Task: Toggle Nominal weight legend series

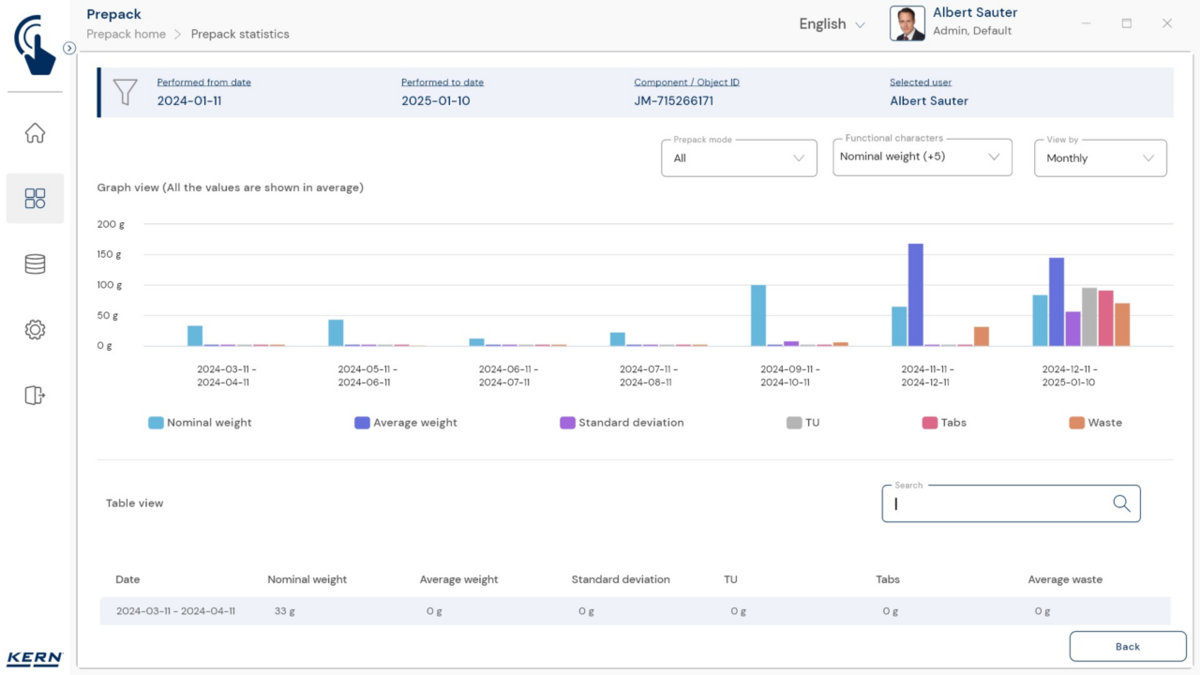Action: 200,423
